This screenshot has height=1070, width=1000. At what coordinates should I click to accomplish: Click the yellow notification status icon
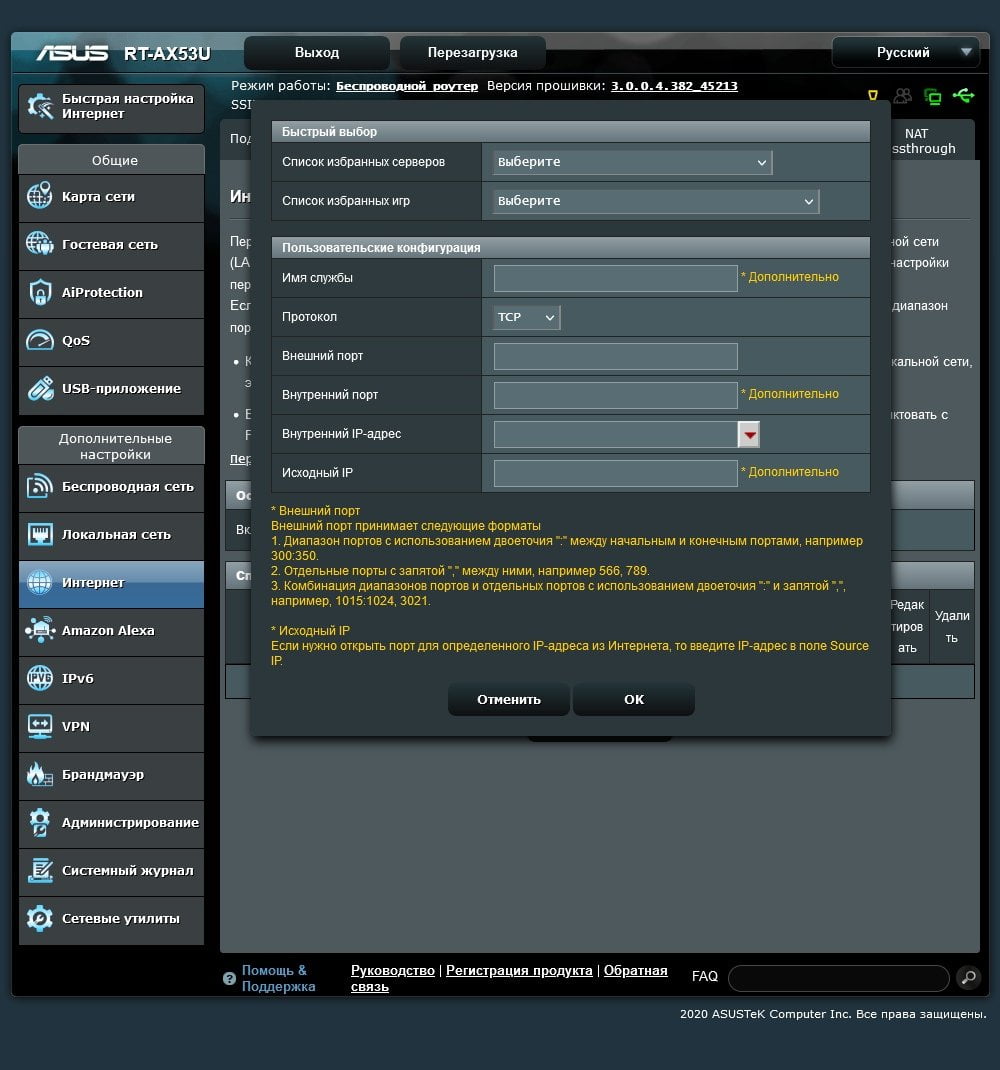point(872,96)
